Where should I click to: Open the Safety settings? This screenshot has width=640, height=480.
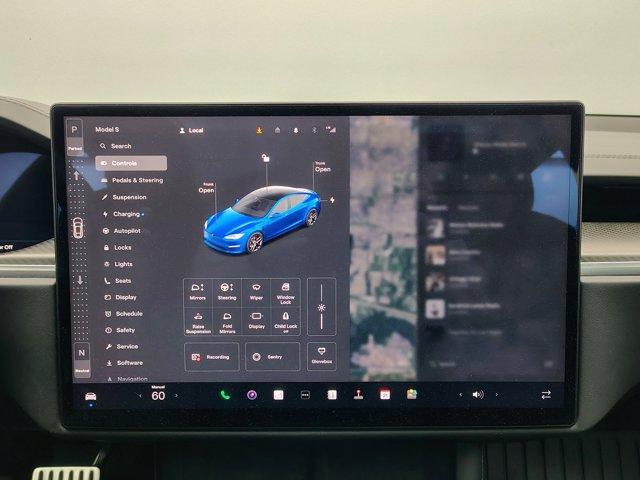point(120,330)
